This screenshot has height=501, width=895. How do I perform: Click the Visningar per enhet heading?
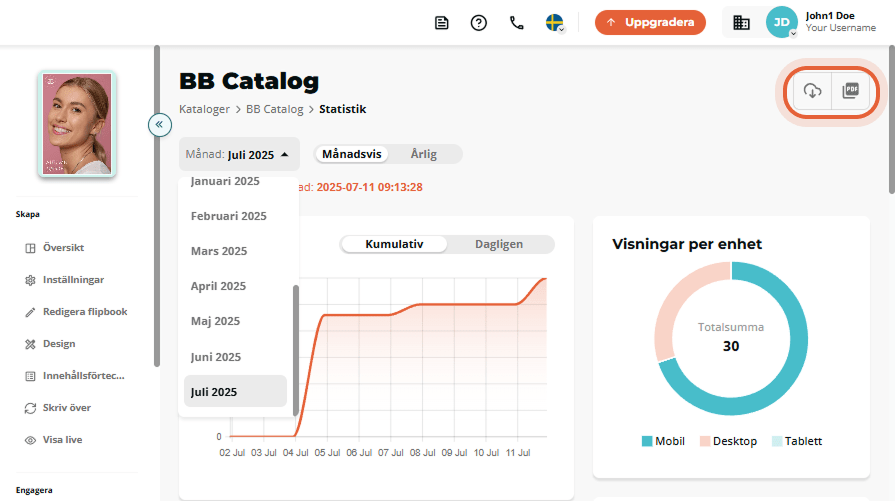pyautogui.click(x=687, y=244)
